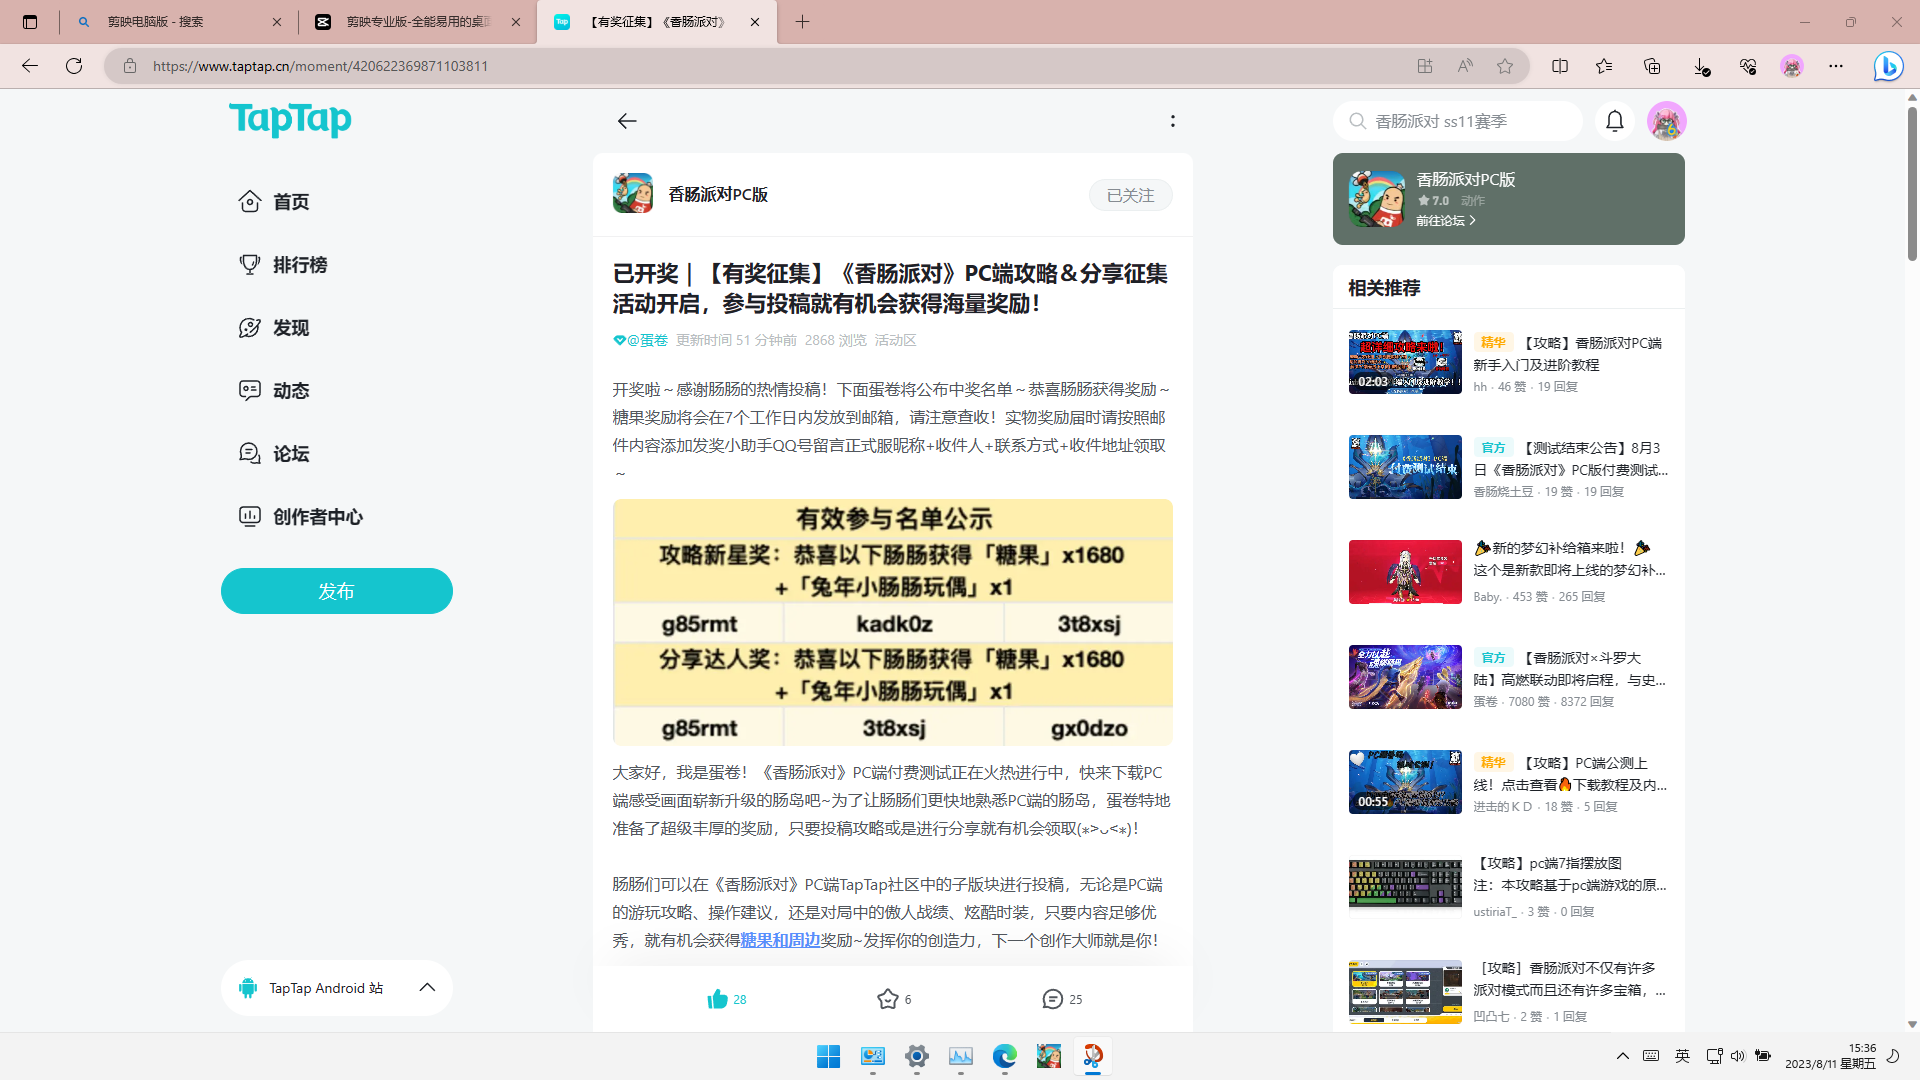Click the TapTap logo

click(x=290, y=120)
